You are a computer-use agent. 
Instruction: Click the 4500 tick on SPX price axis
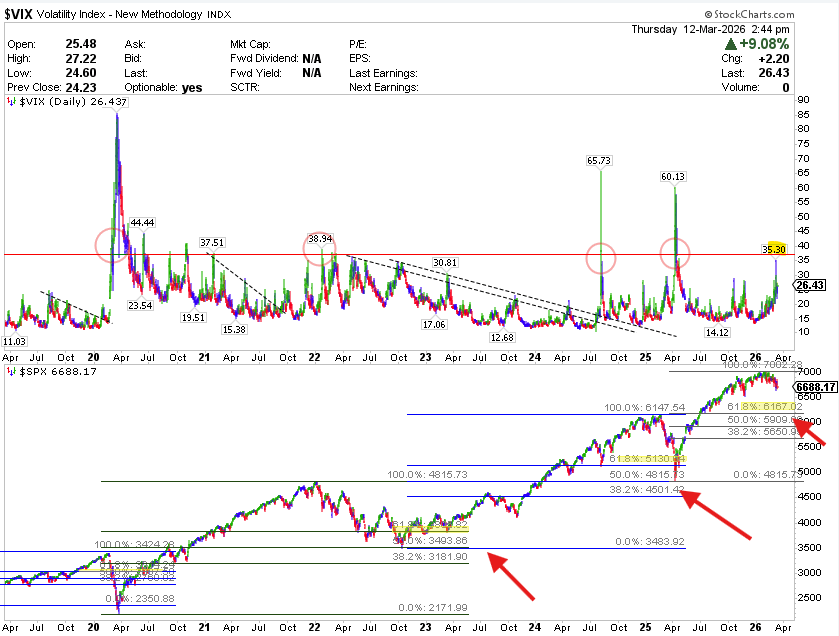pos(809,497)
